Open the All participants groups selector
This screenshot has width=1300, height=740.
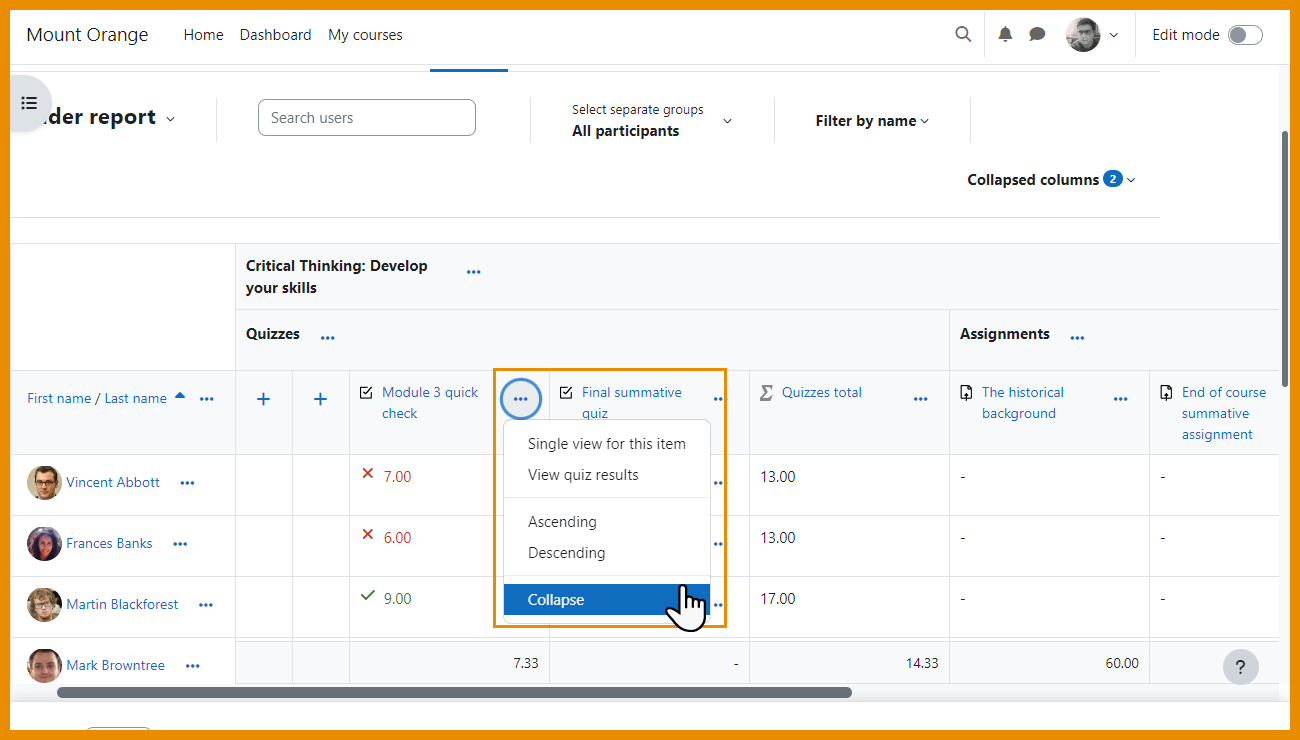651,121
